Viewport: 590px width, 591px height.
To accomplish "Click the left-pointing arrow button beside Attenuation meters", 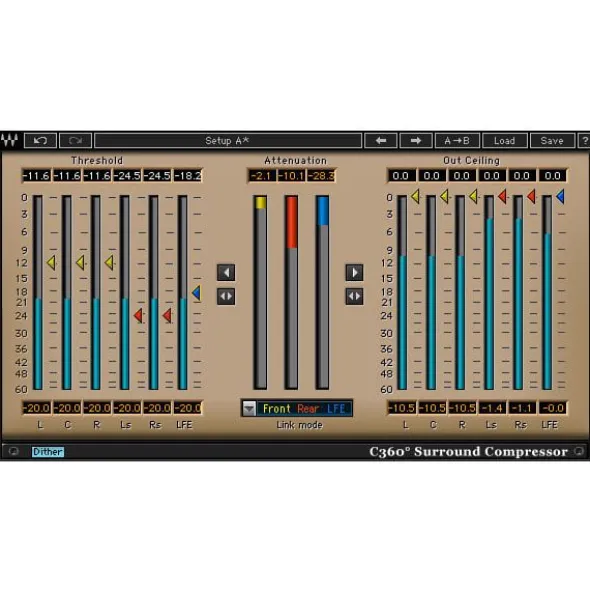I will (226, 272).
